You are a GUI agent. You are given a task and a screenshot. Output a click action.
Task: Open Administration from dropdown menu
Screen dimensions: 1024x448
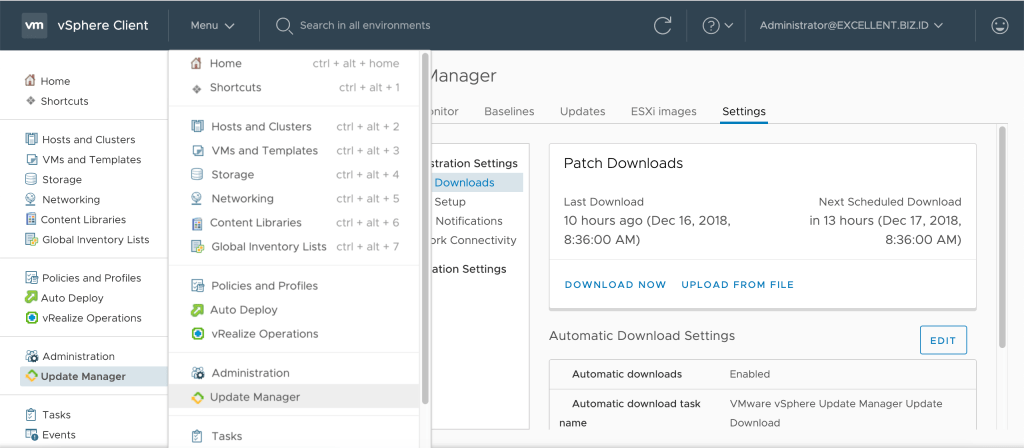250,373
